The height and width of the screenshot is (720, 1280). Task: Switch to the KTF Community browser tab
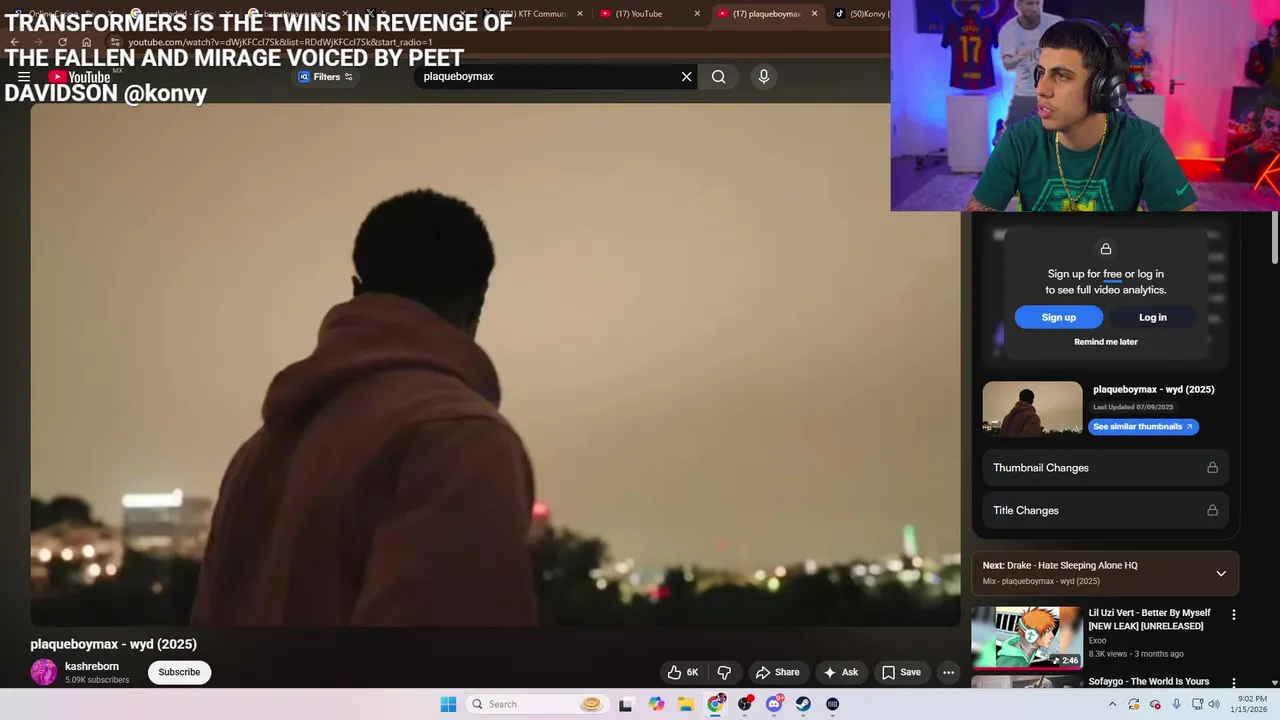[x=532, y=14]
